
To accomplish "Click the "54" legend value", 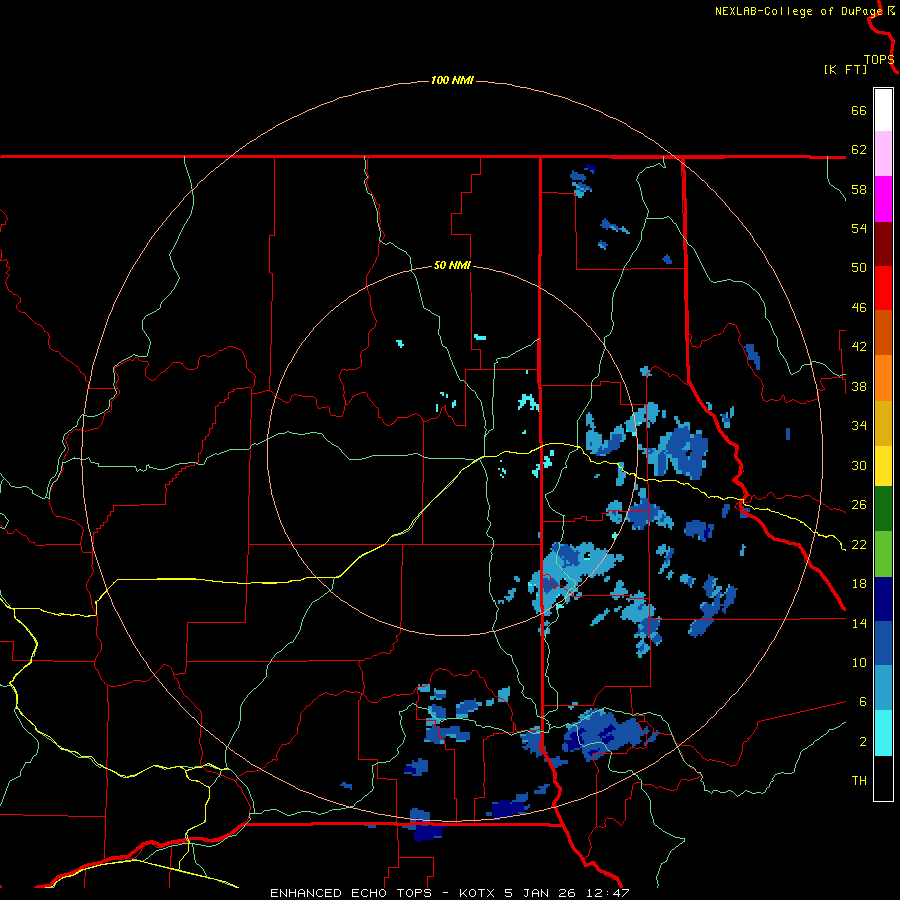I will click(859, 228).
